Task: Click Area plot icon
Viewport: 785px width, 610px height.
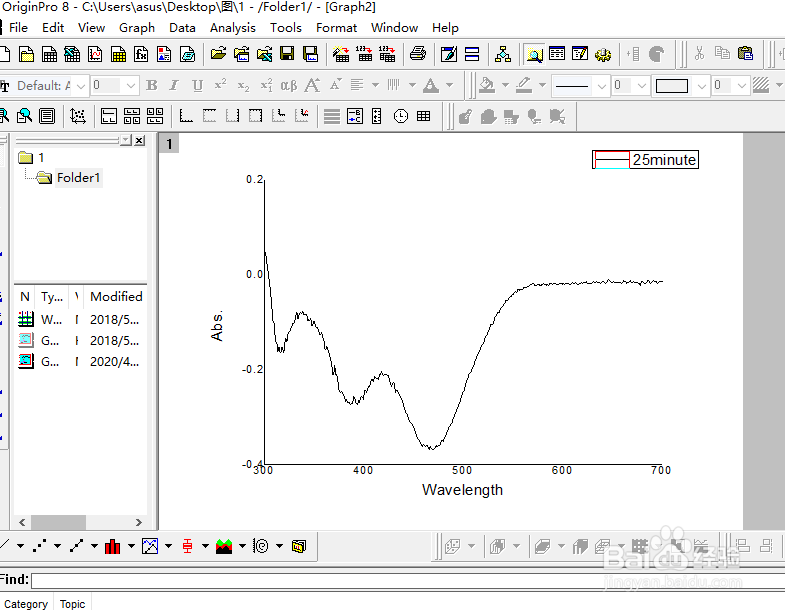Action: 224,546
